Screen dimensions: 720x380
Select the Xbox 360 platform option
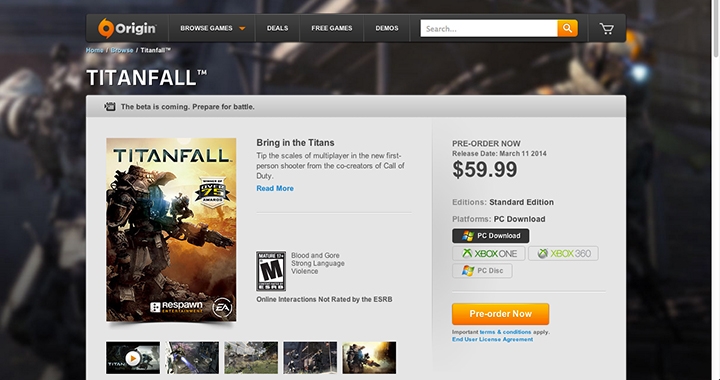point(563,253)
